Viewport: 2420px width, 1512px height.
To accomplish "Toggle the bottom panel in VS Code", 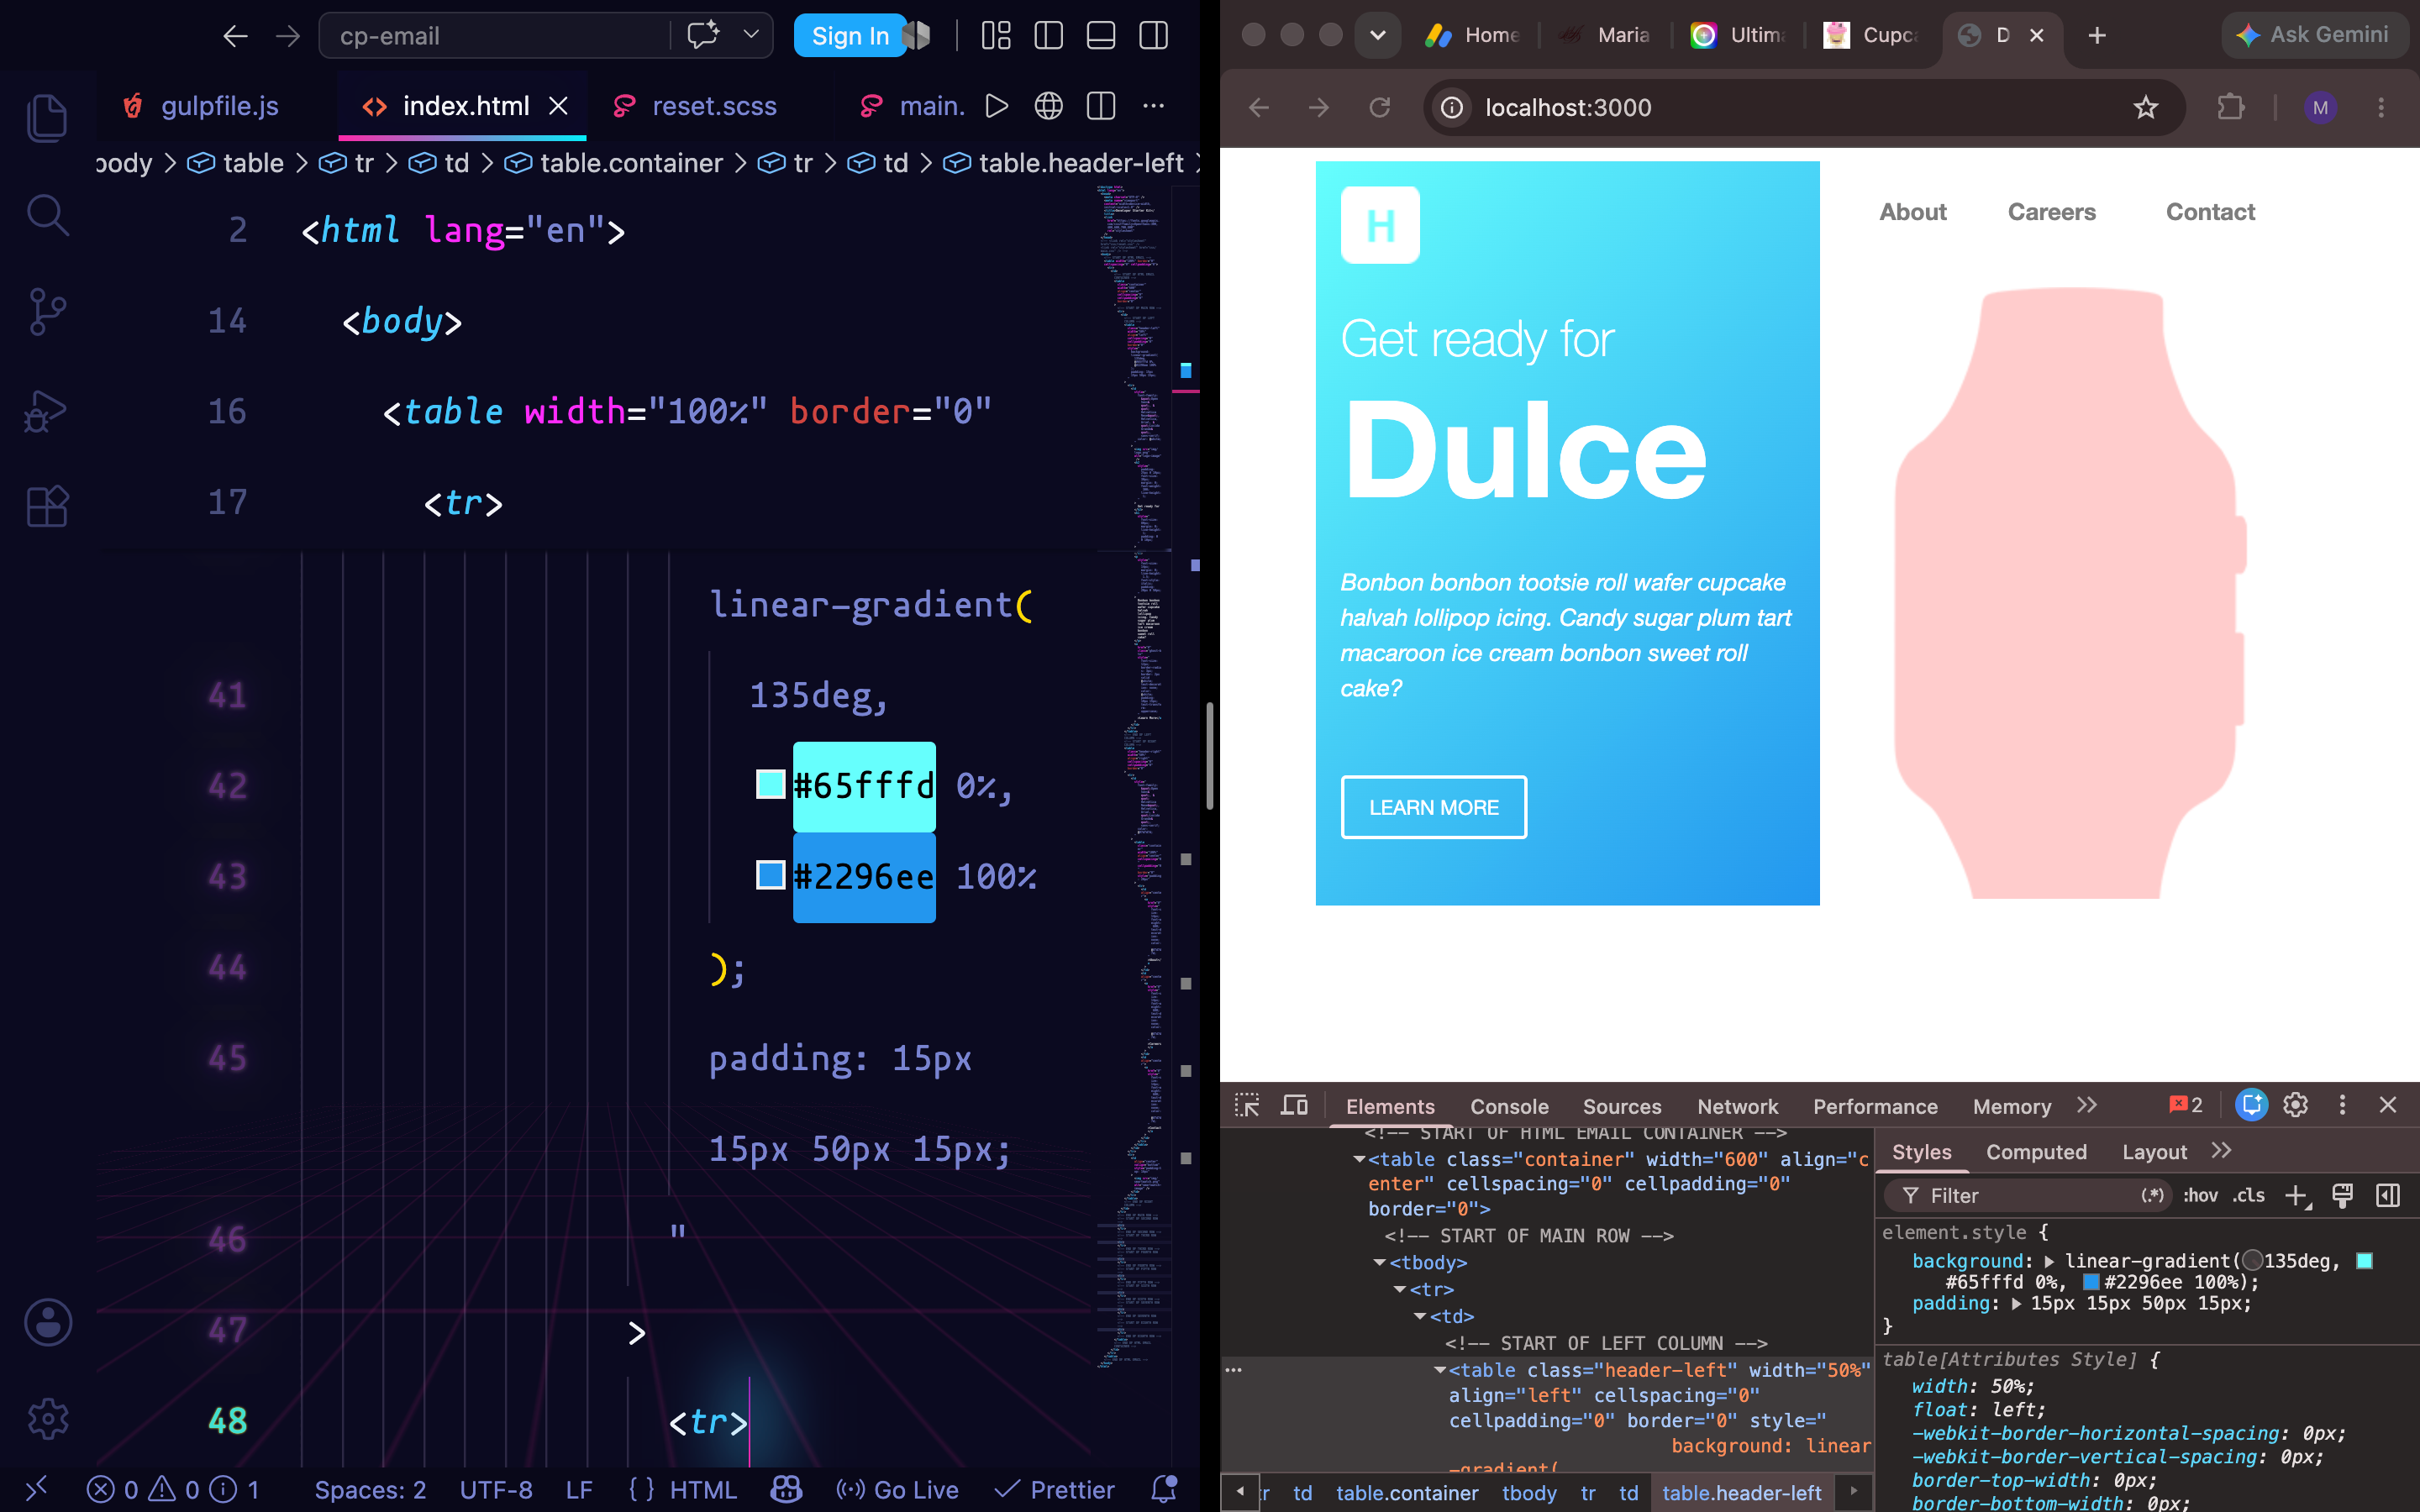I will tap(1101, 36).
